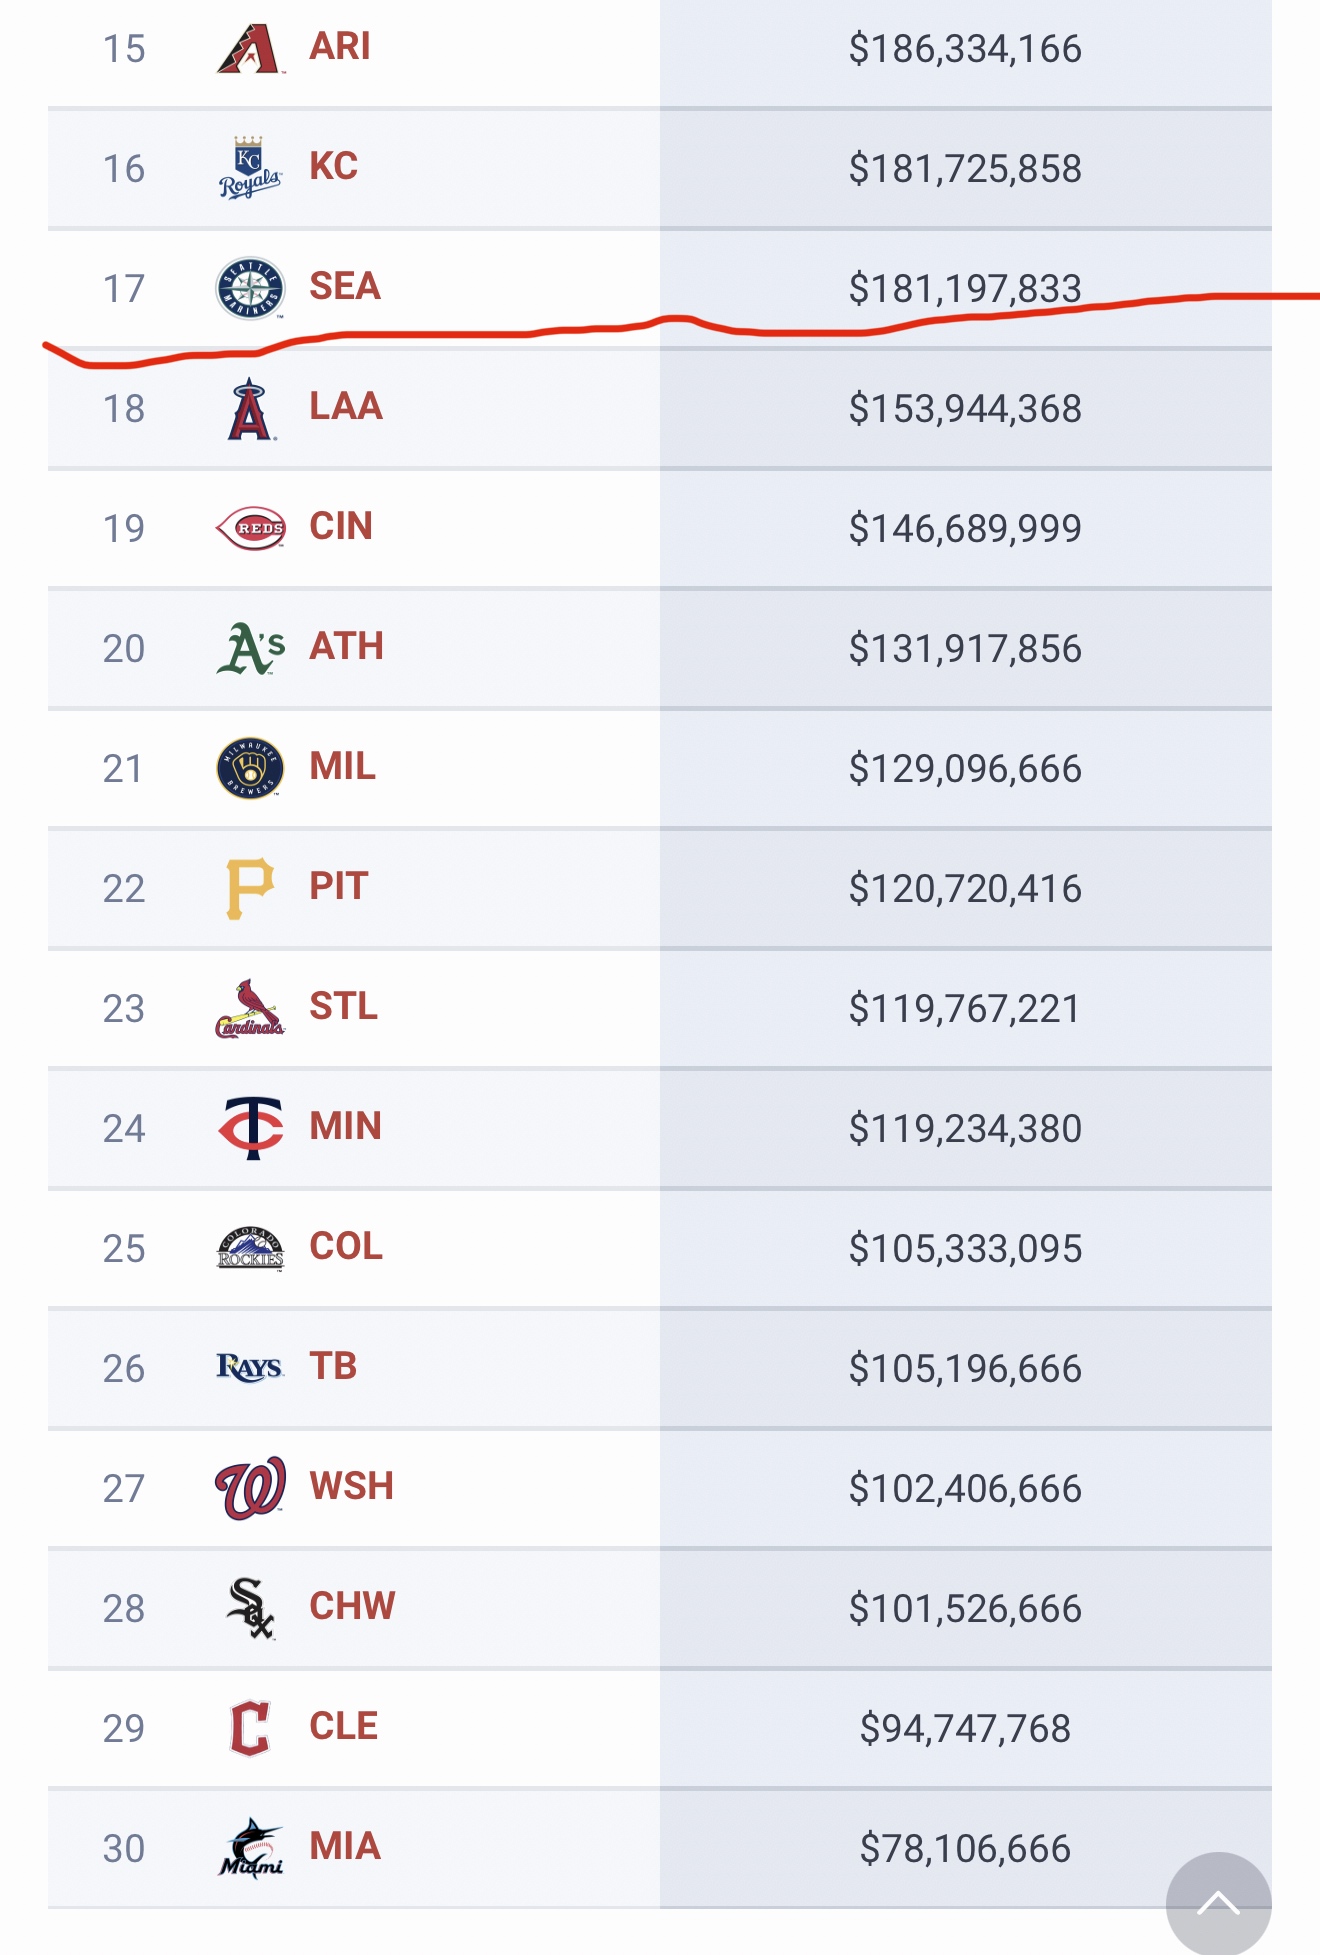Click the Athletics A's logo

(250, 648)
